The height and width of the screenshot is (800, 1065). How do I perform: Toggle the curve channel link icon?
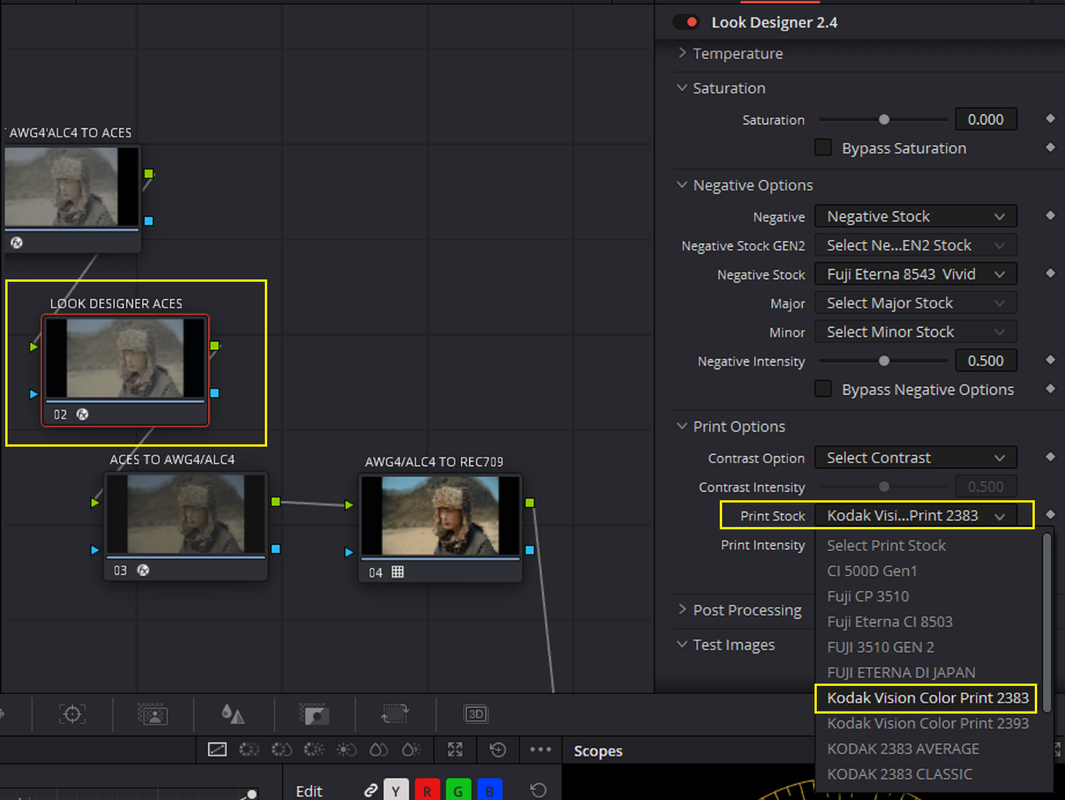click(370, 790)
